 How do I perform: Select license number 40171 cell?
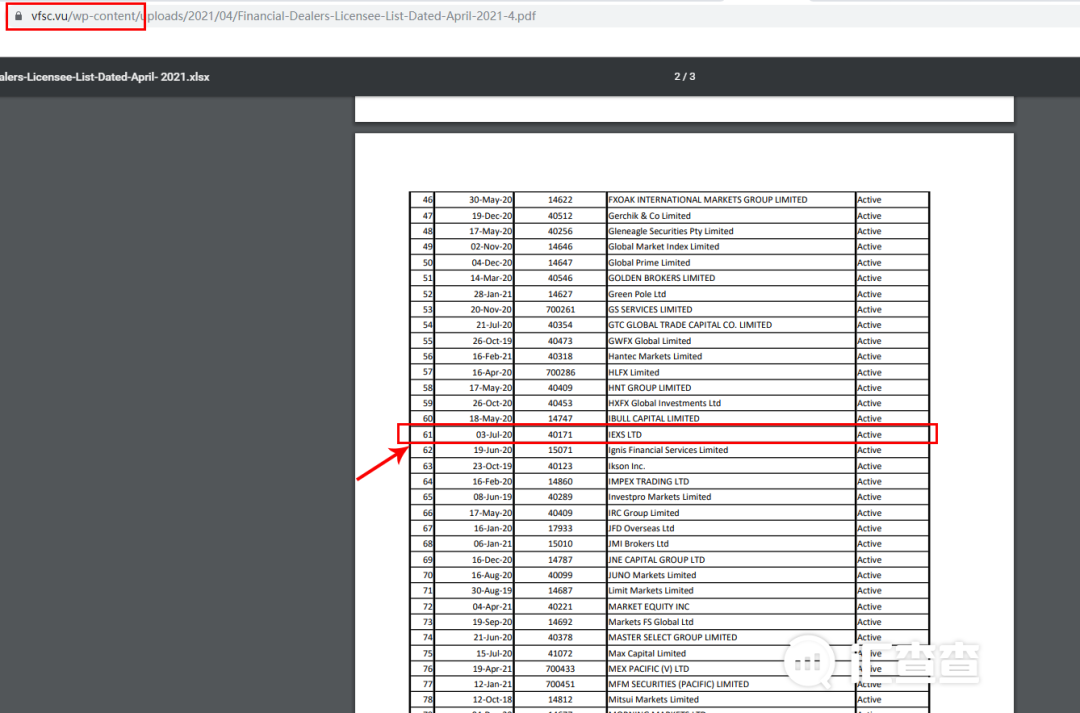coord(560,435)
